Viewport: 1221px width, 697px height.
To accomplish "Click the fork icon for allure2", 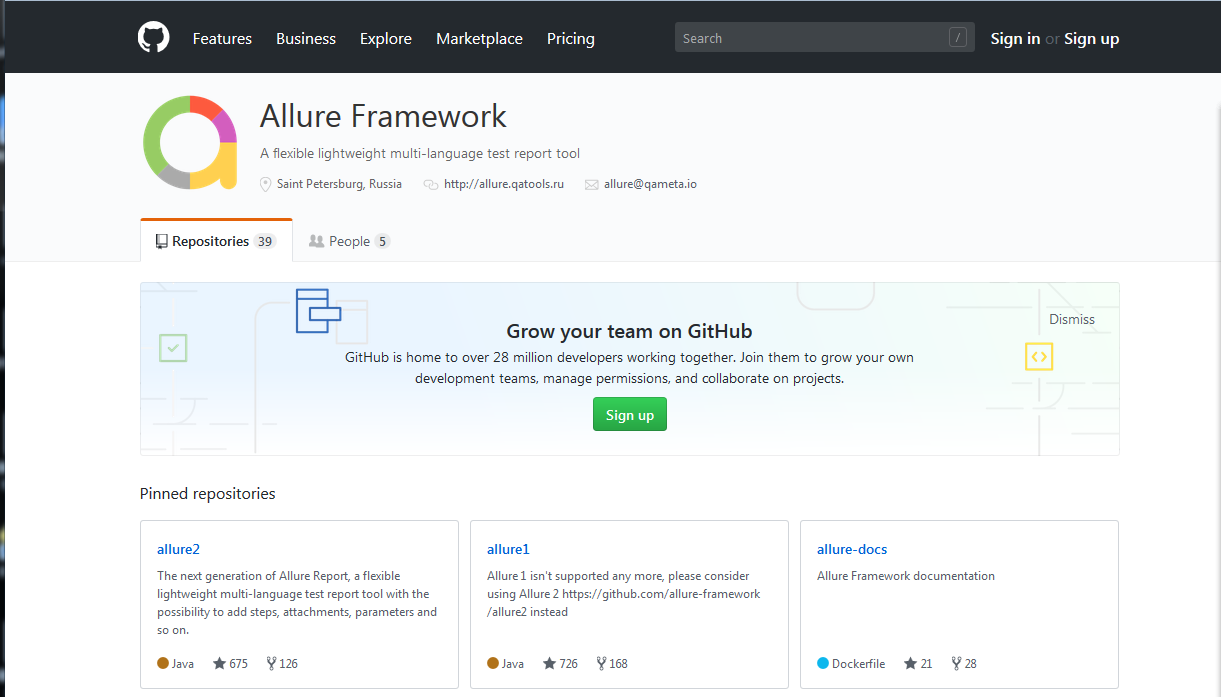I will click(271, 663).
